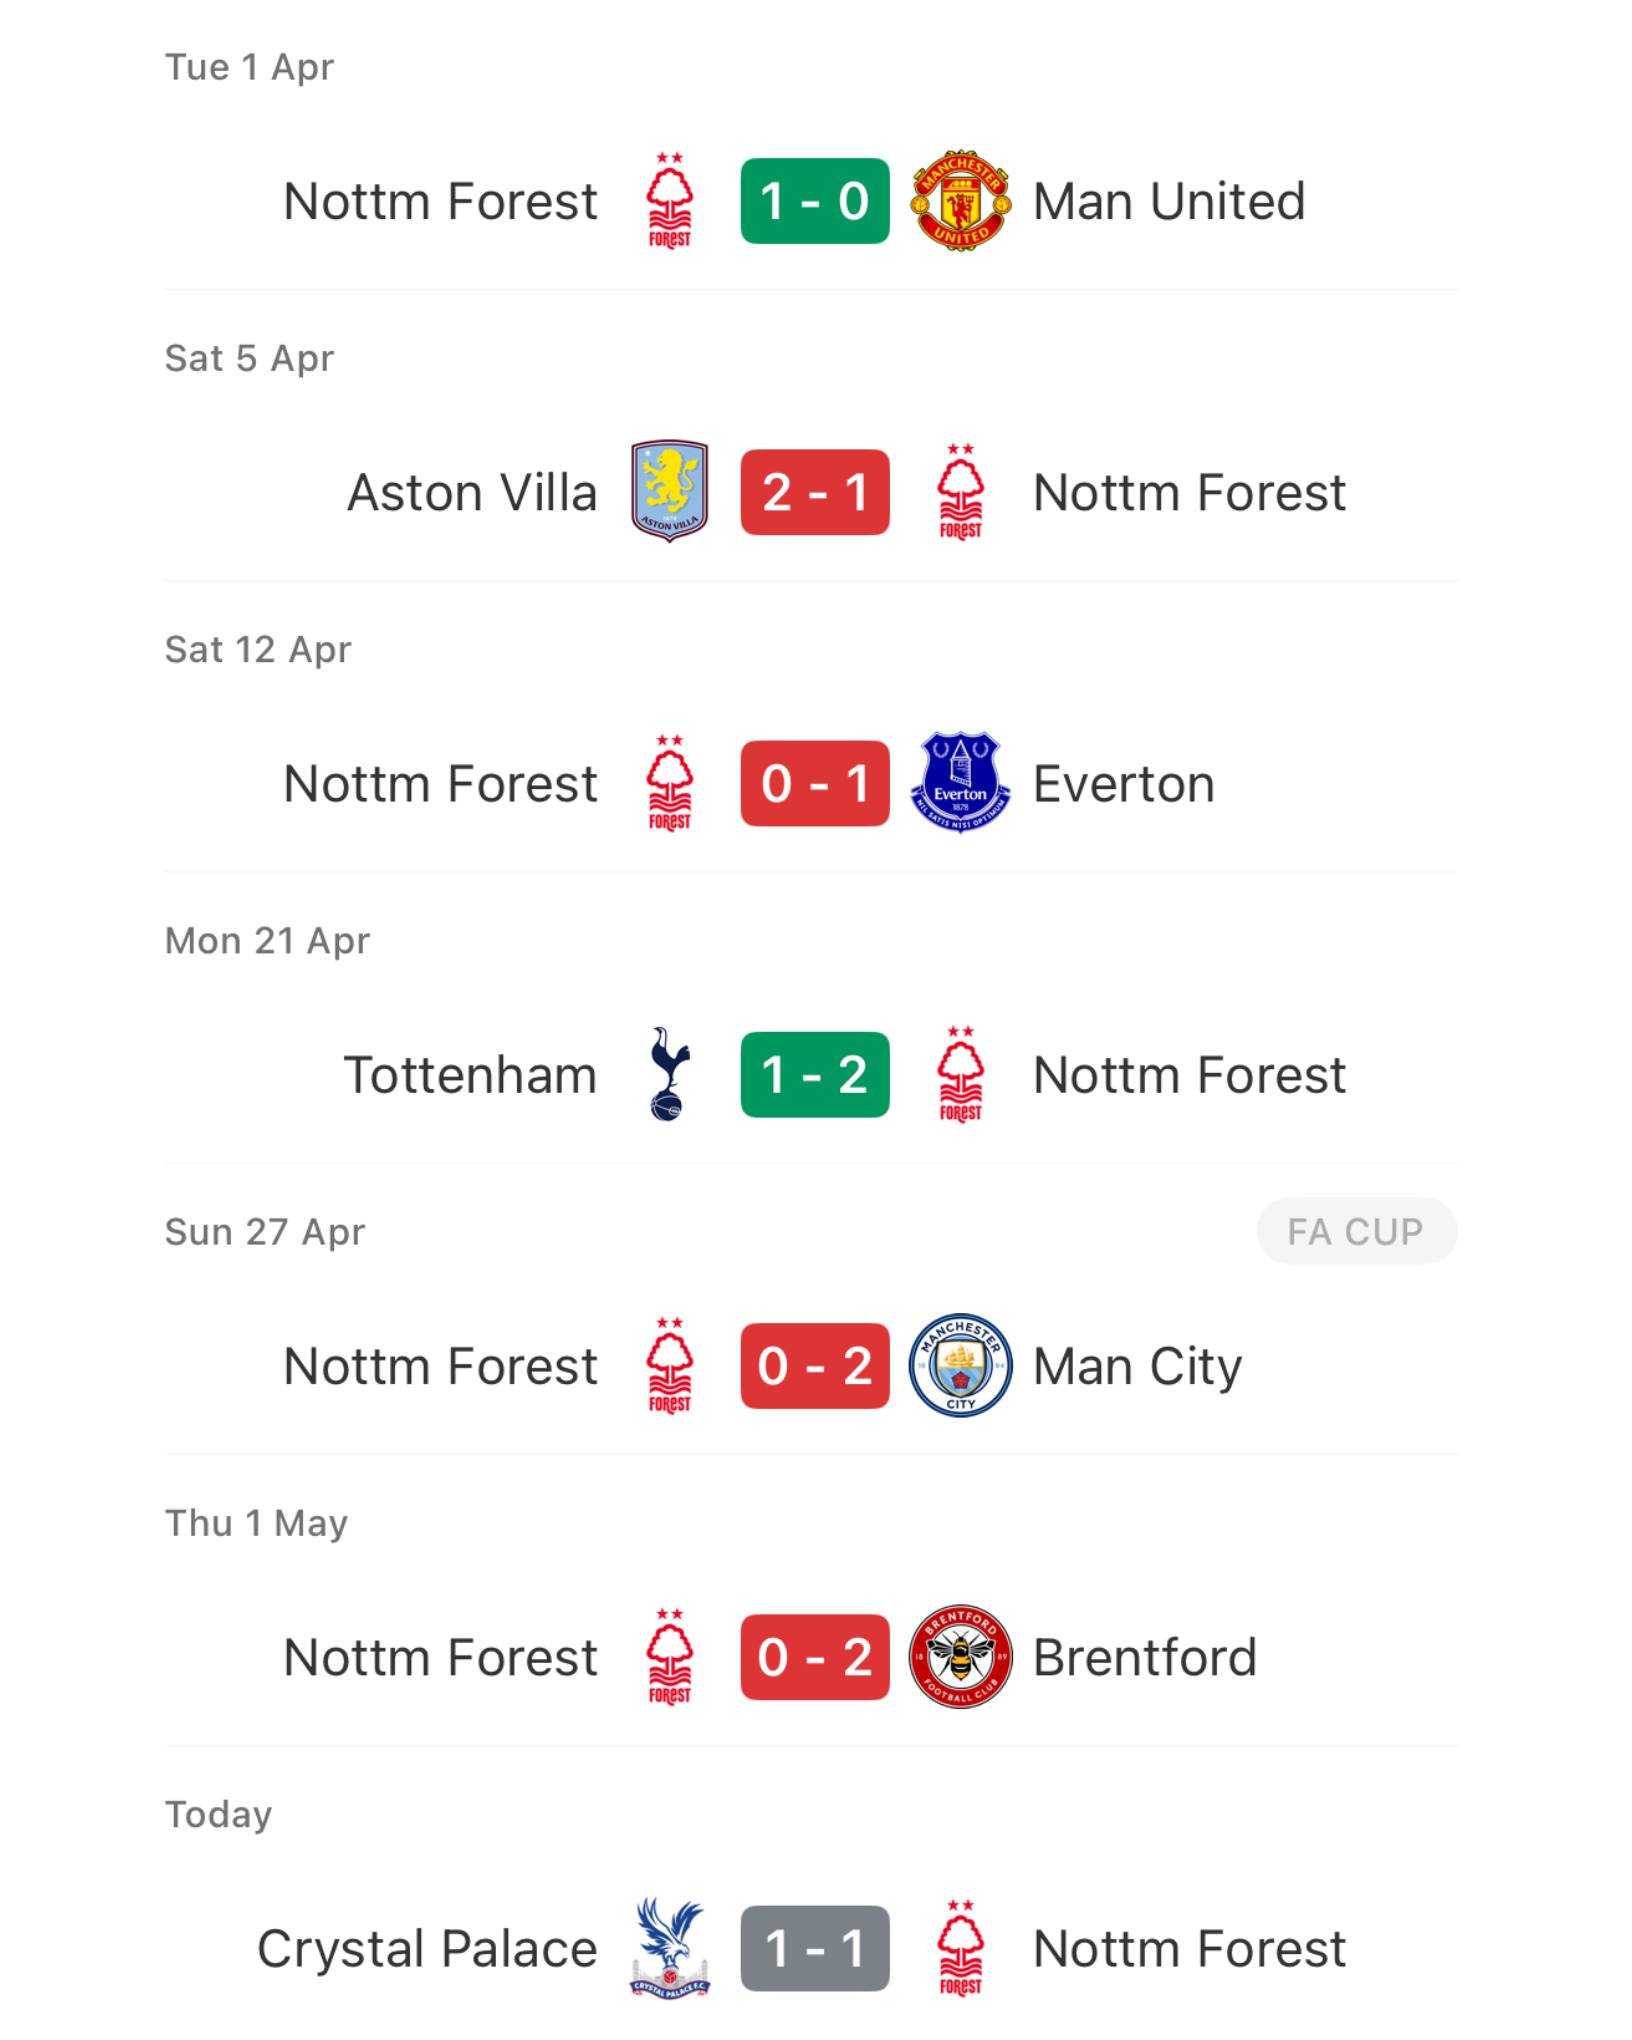Click the Aston Villa team name
This screenshot has width=1632, height=2040.
pyautogui.click(x=472, y=492)
